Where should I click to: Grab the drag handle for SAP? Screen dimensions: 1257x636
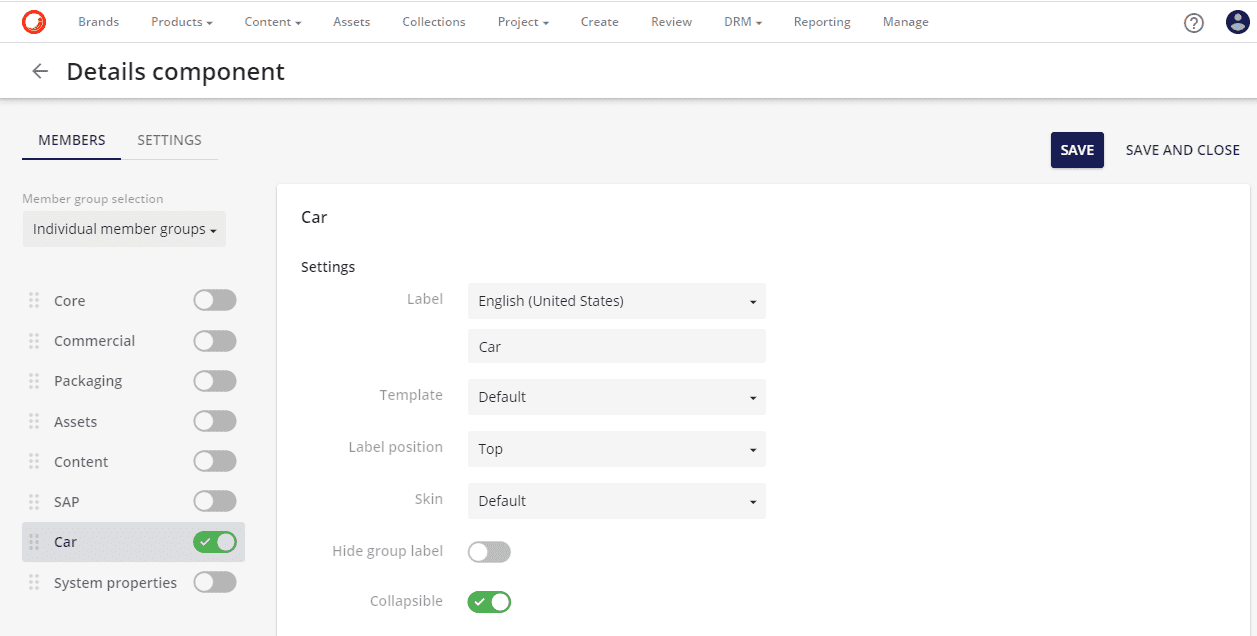[34, 501]
